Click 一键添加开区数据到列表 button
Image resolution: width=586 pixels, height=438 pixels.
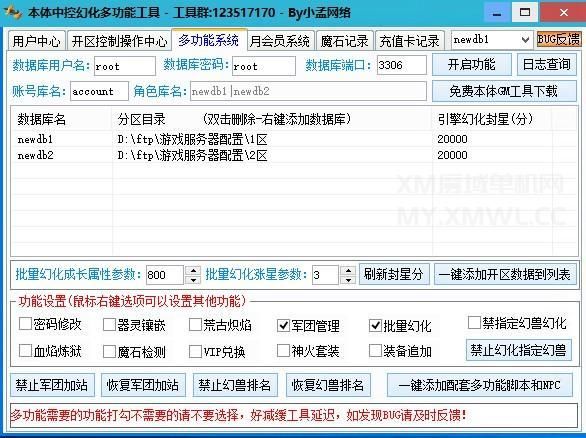coord(505,274)
